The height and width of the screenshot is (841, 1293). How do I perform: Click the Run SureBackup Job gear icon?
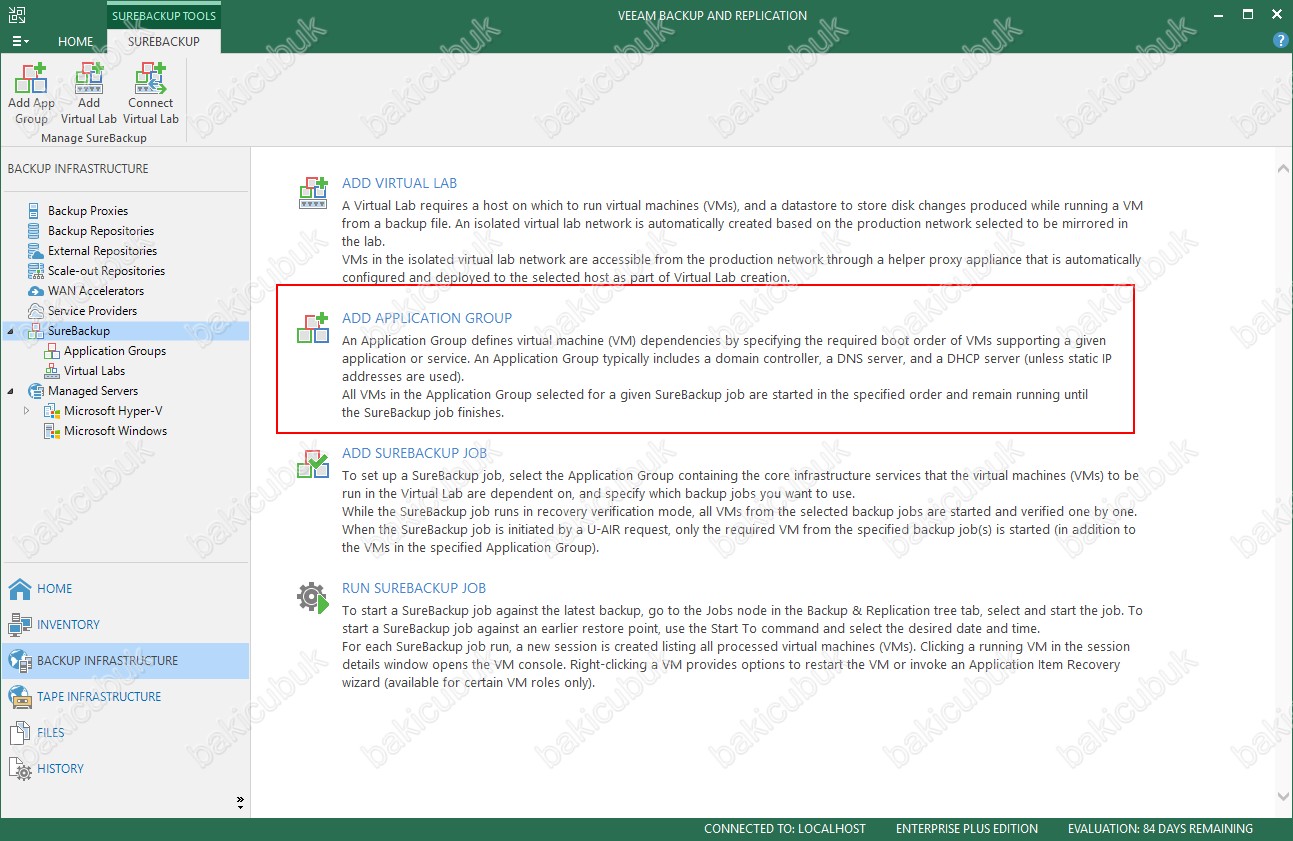point(313,598)
